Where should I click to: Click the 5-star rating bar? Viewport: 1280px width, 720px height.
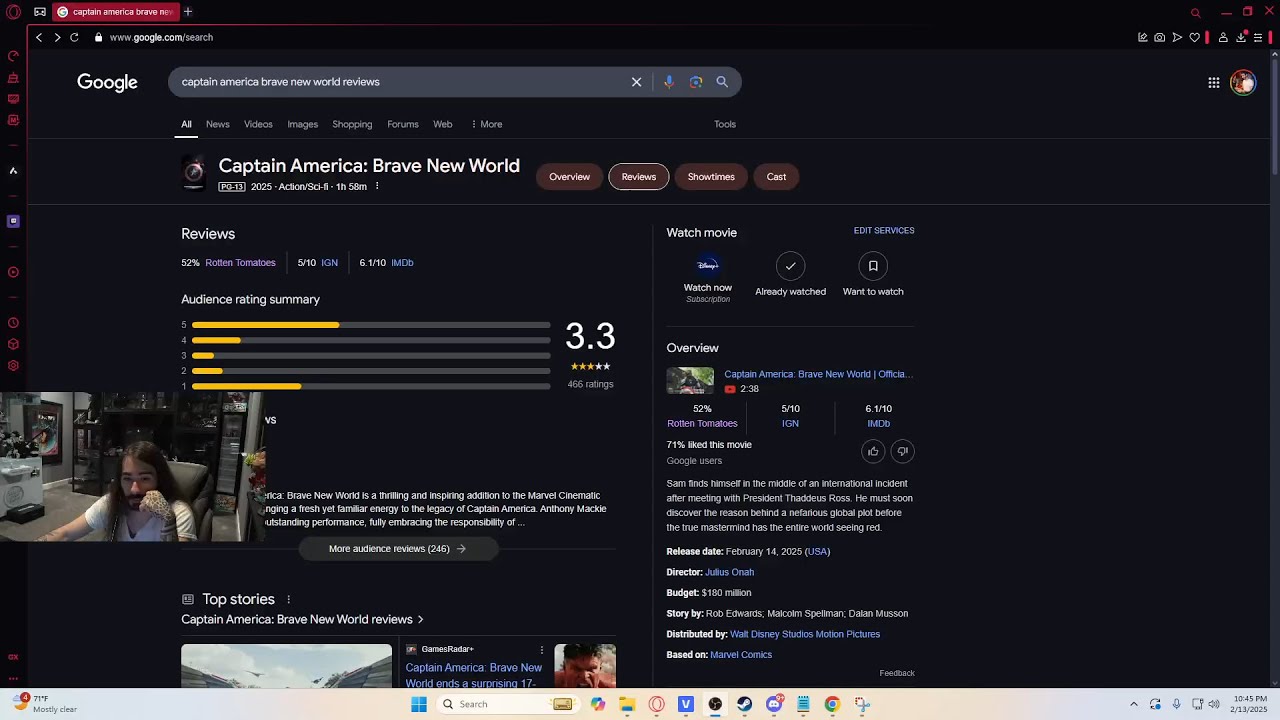[x=370, y=325]
